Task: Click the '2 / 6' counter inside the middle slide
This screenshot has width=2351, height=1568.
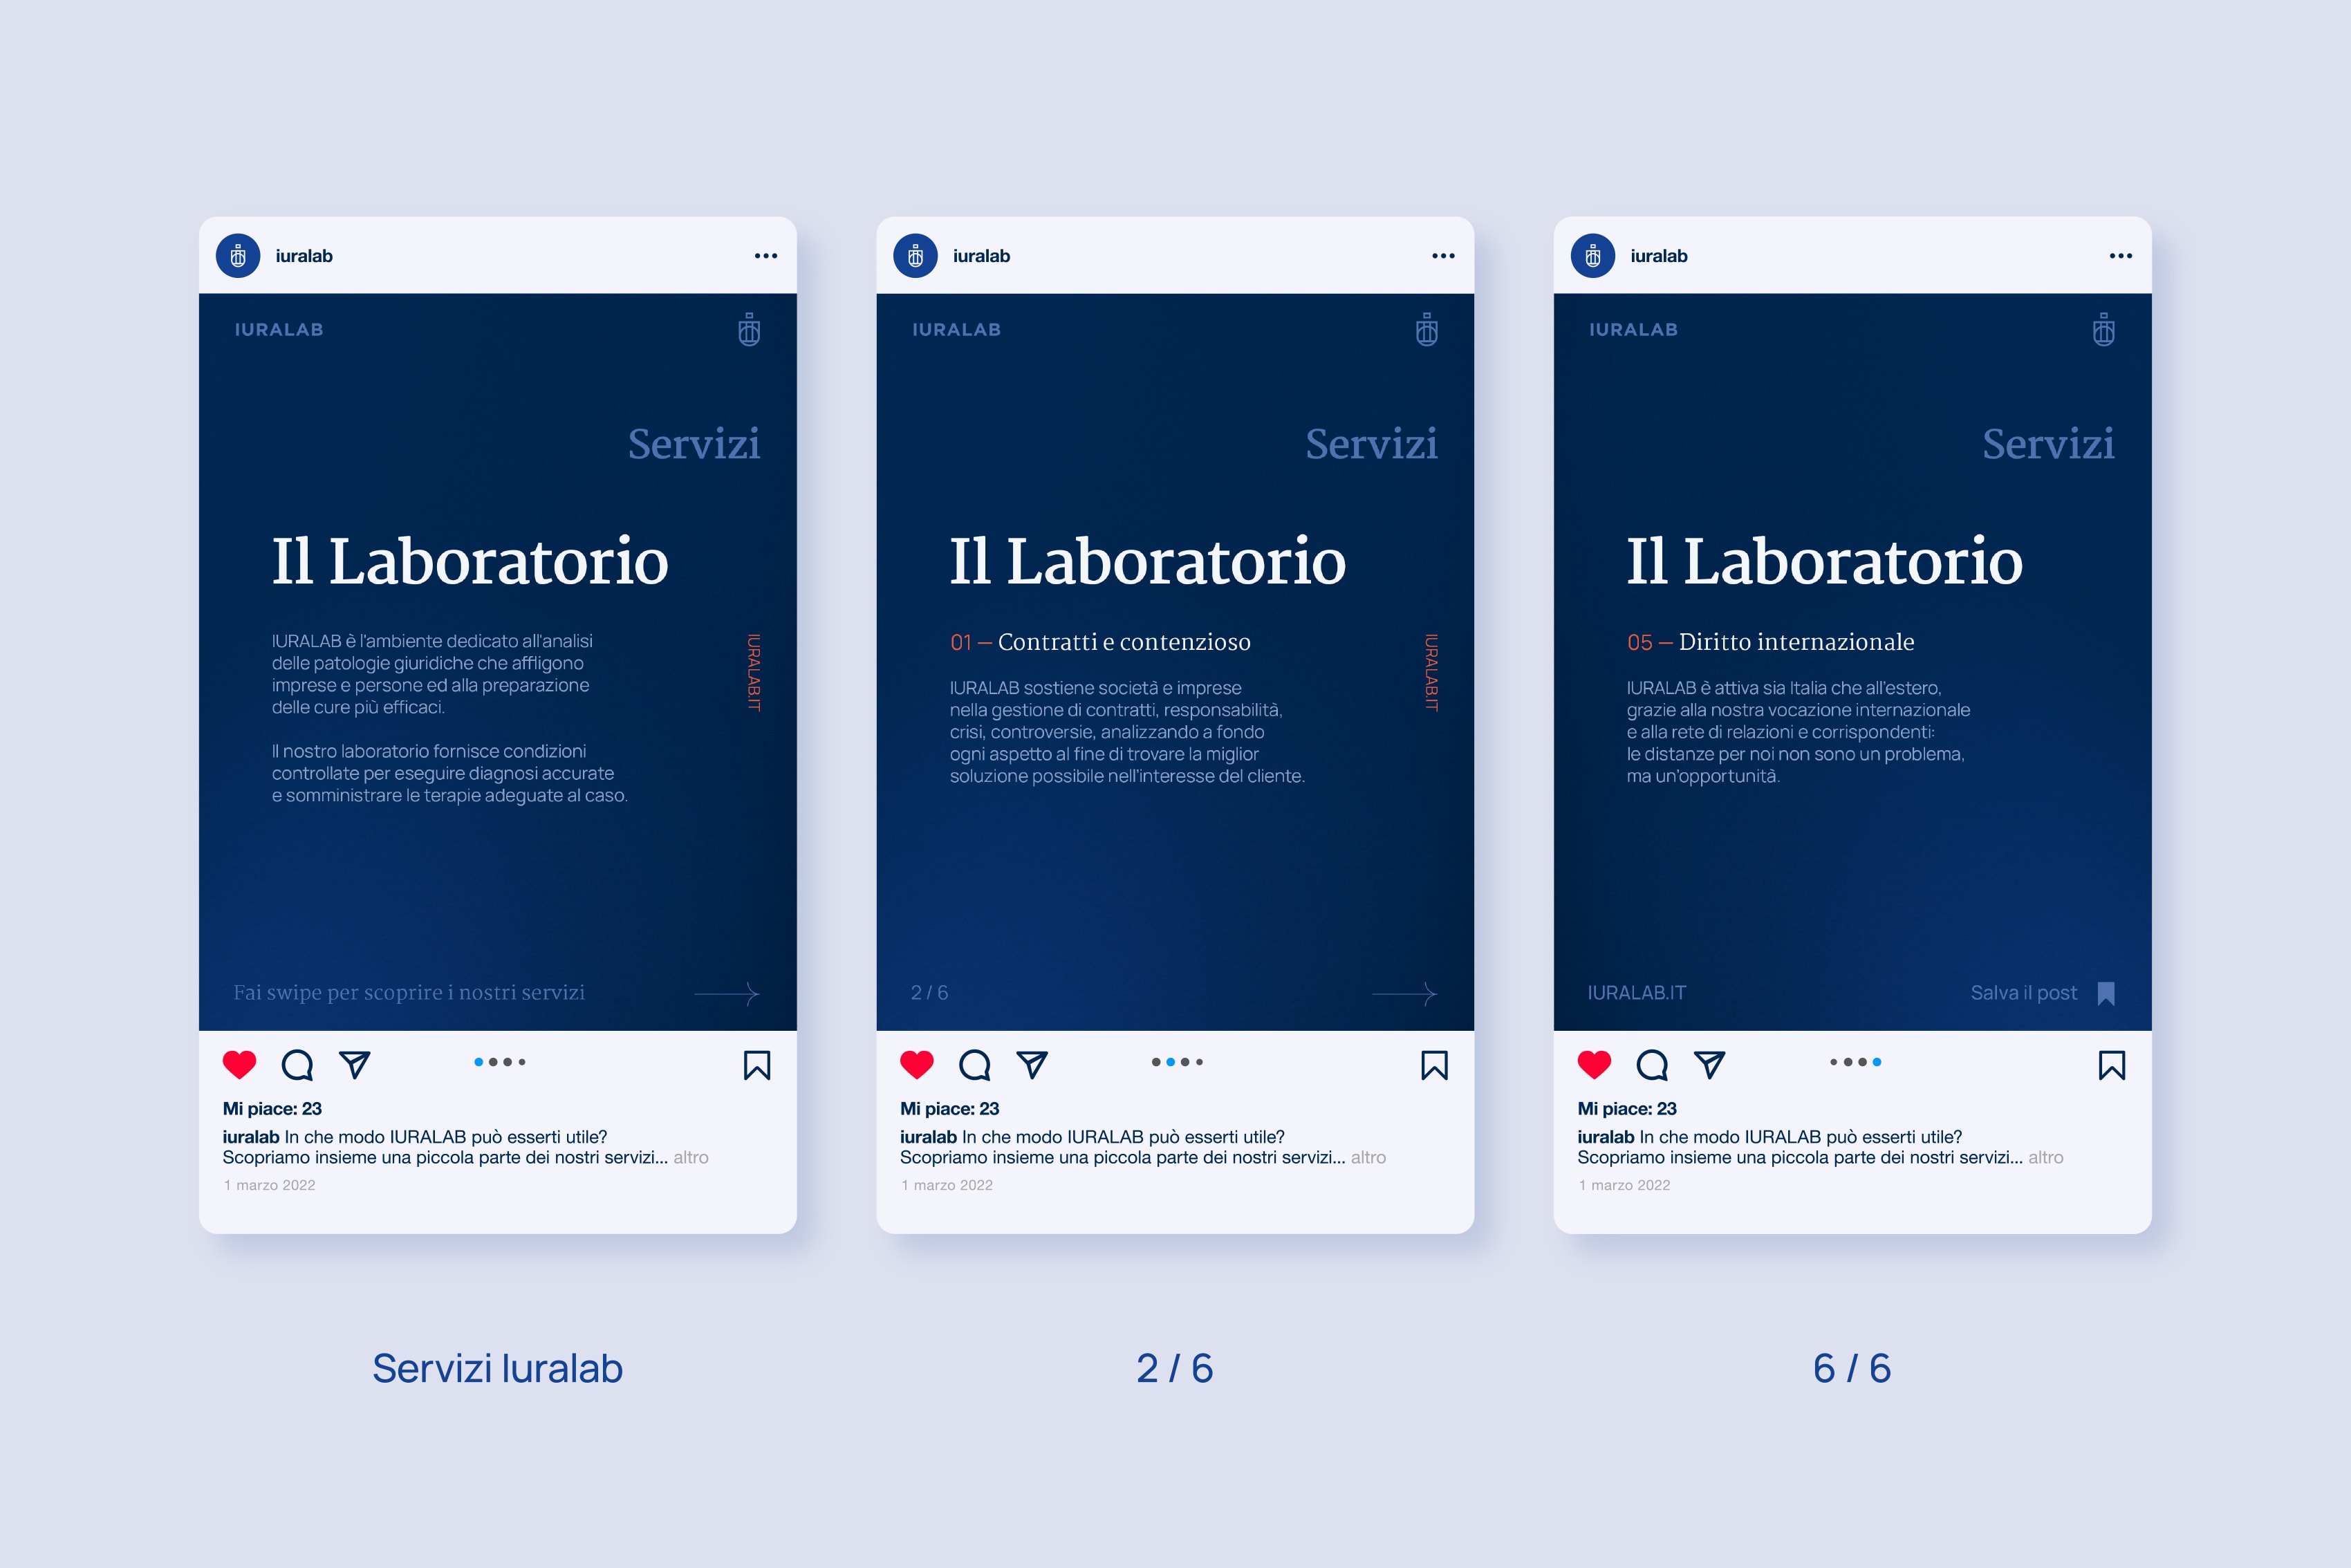Action: coord(929,993)
